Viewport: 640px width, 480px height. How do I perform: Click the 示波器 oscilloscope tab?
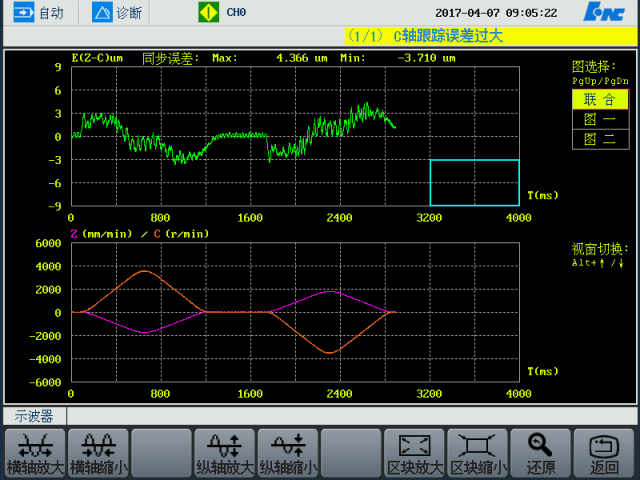tap(34, 415)
